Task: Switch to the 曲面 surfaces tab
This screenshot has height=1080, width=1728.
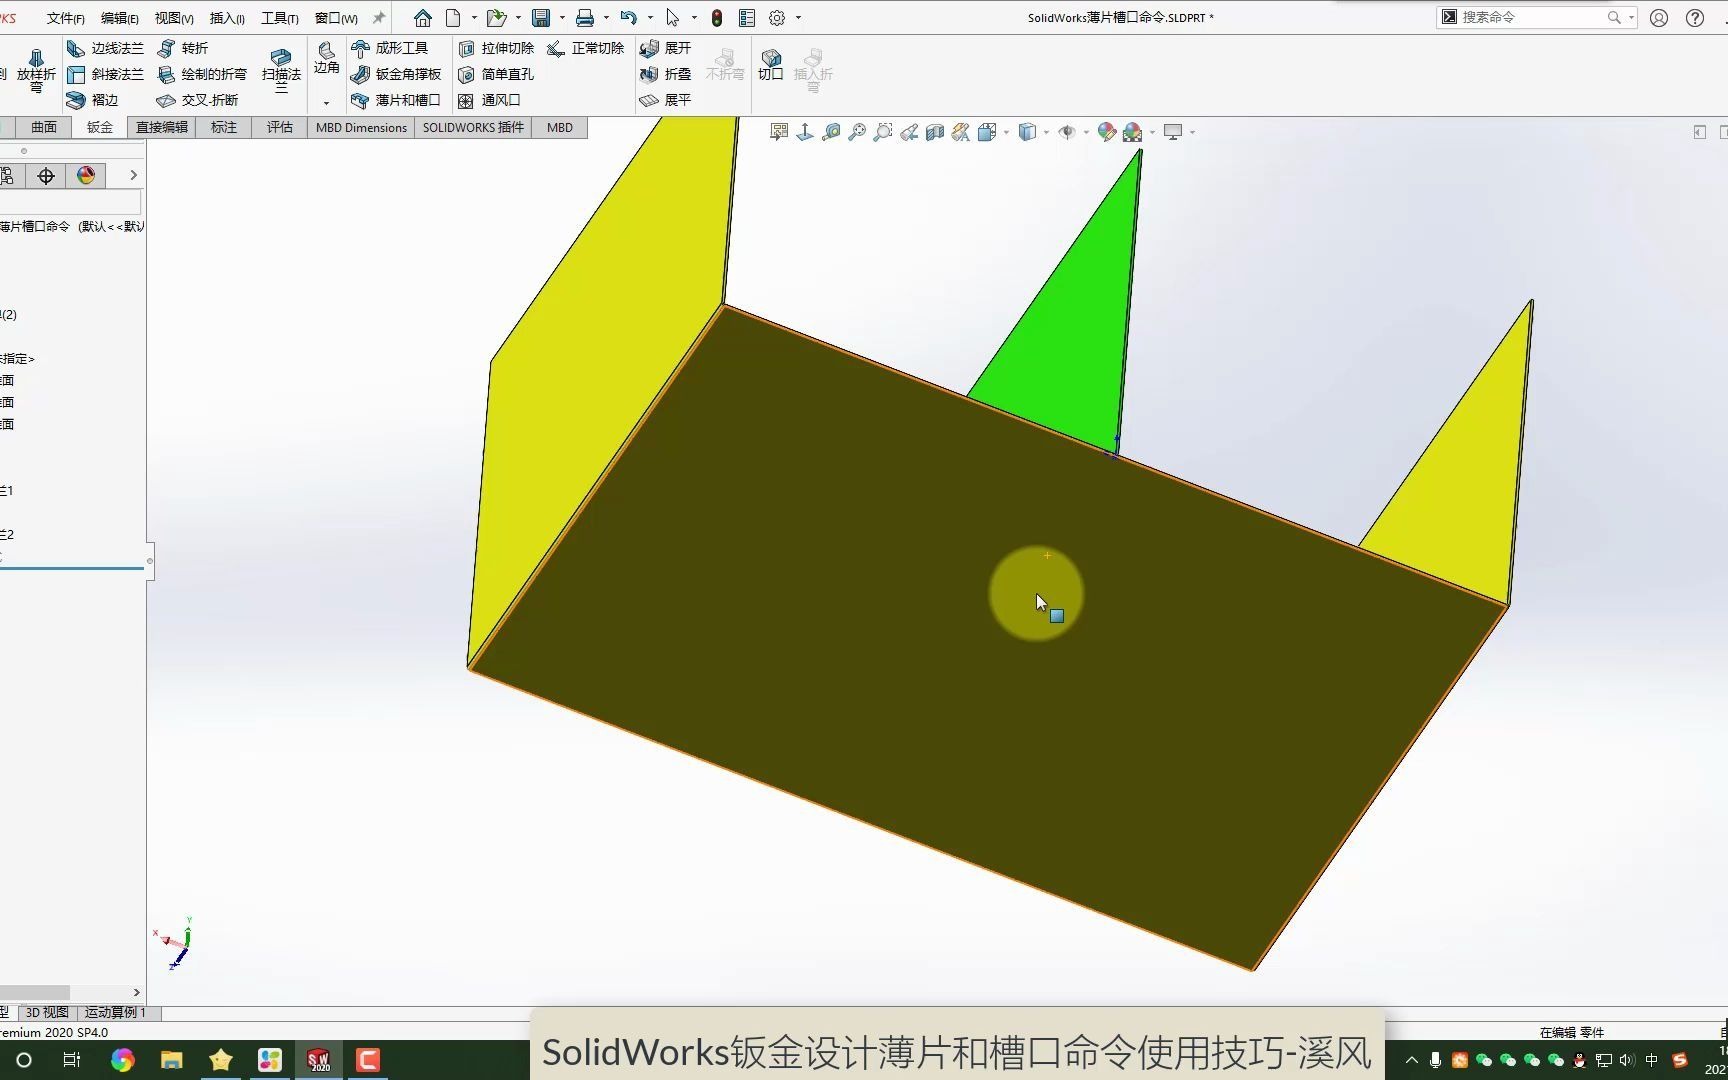Action: [44, 127]
